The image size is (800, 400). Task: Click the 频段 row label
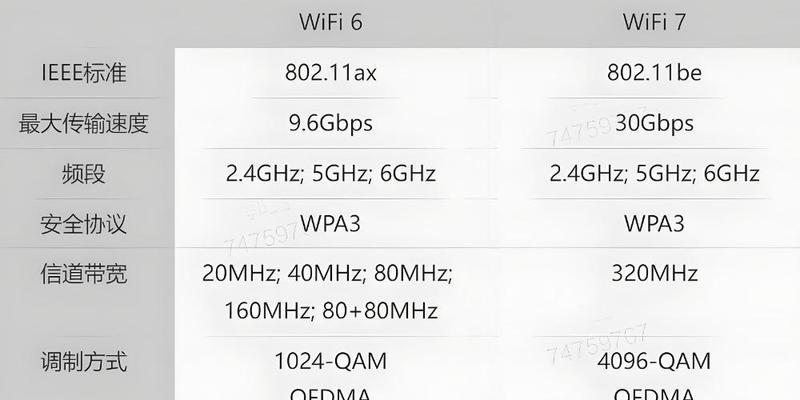[x=84, y=174]
